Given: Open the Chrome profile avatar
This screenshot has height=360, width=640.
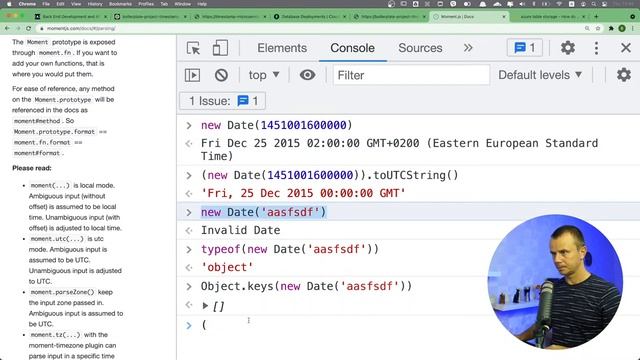Looking at the screenshot, I should pos(622,29).
